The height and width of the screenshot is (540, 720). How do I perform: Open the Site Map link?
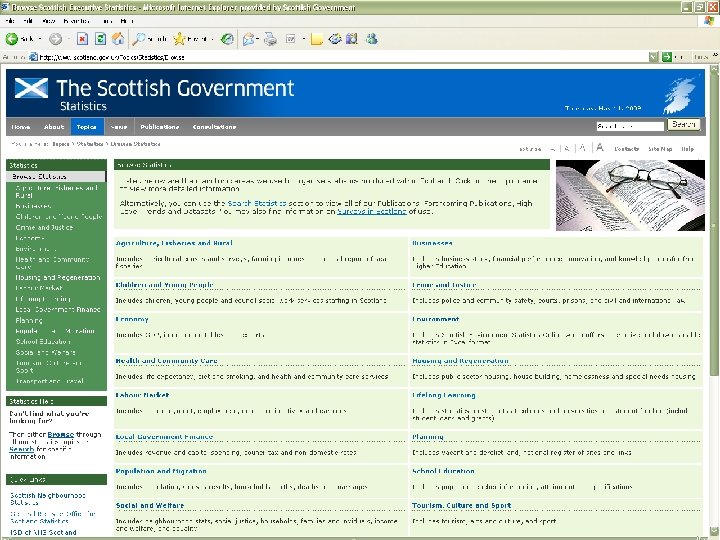(660, 149)
